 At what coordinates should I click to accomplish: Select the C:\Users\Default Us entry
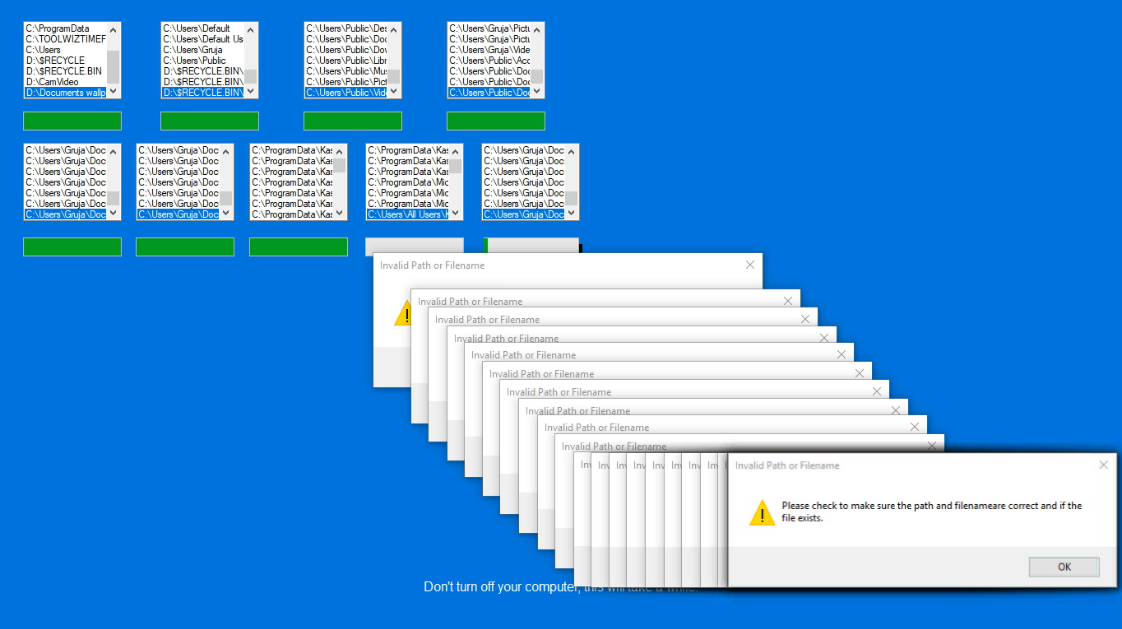[x=203, y=39]
